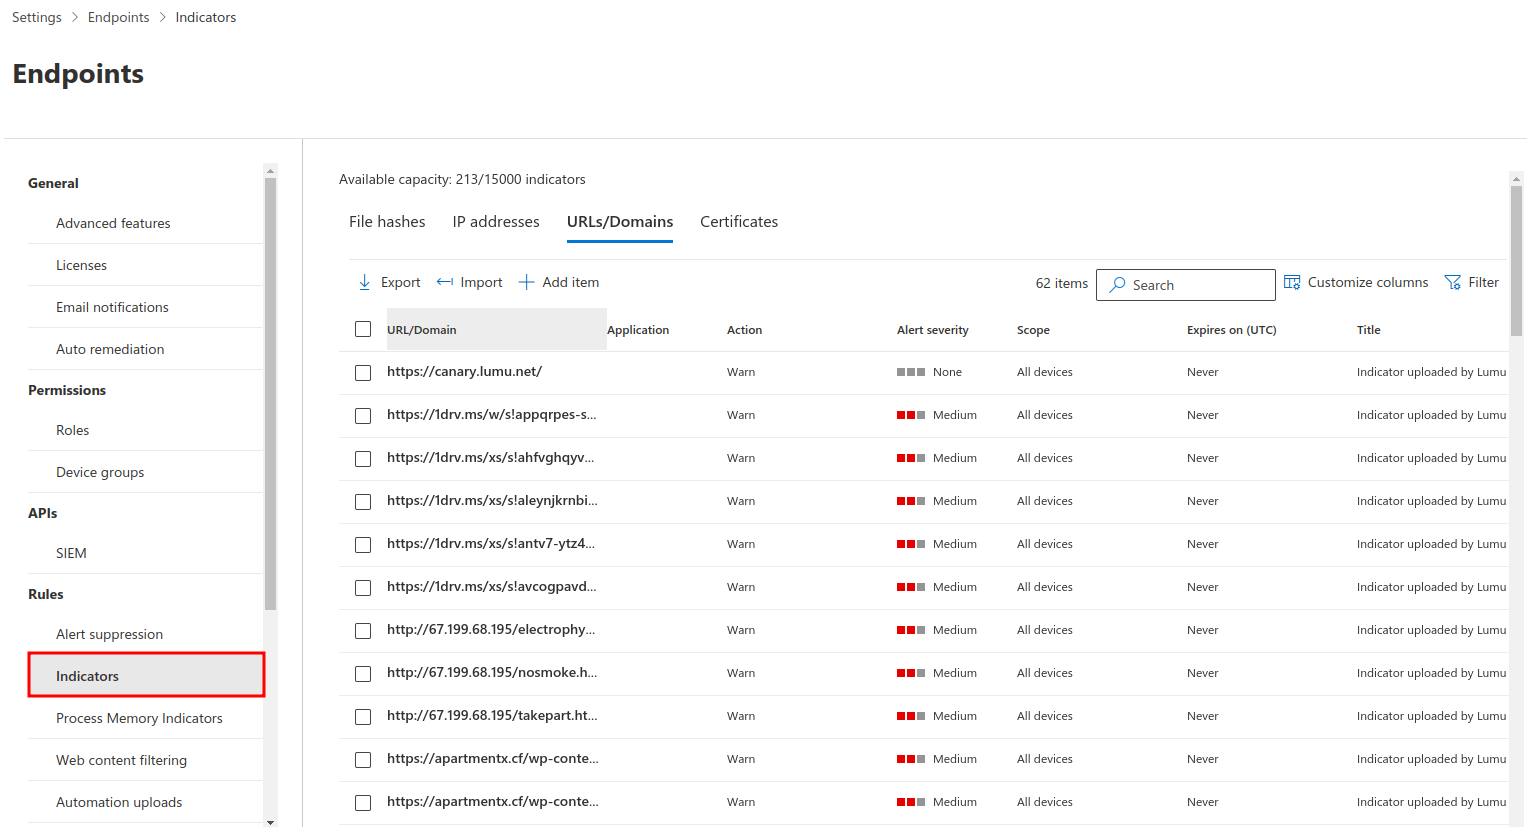Sort by Expires on (UTC) column header
The height and width of the screenshot is (827, 1527).
1231,330
